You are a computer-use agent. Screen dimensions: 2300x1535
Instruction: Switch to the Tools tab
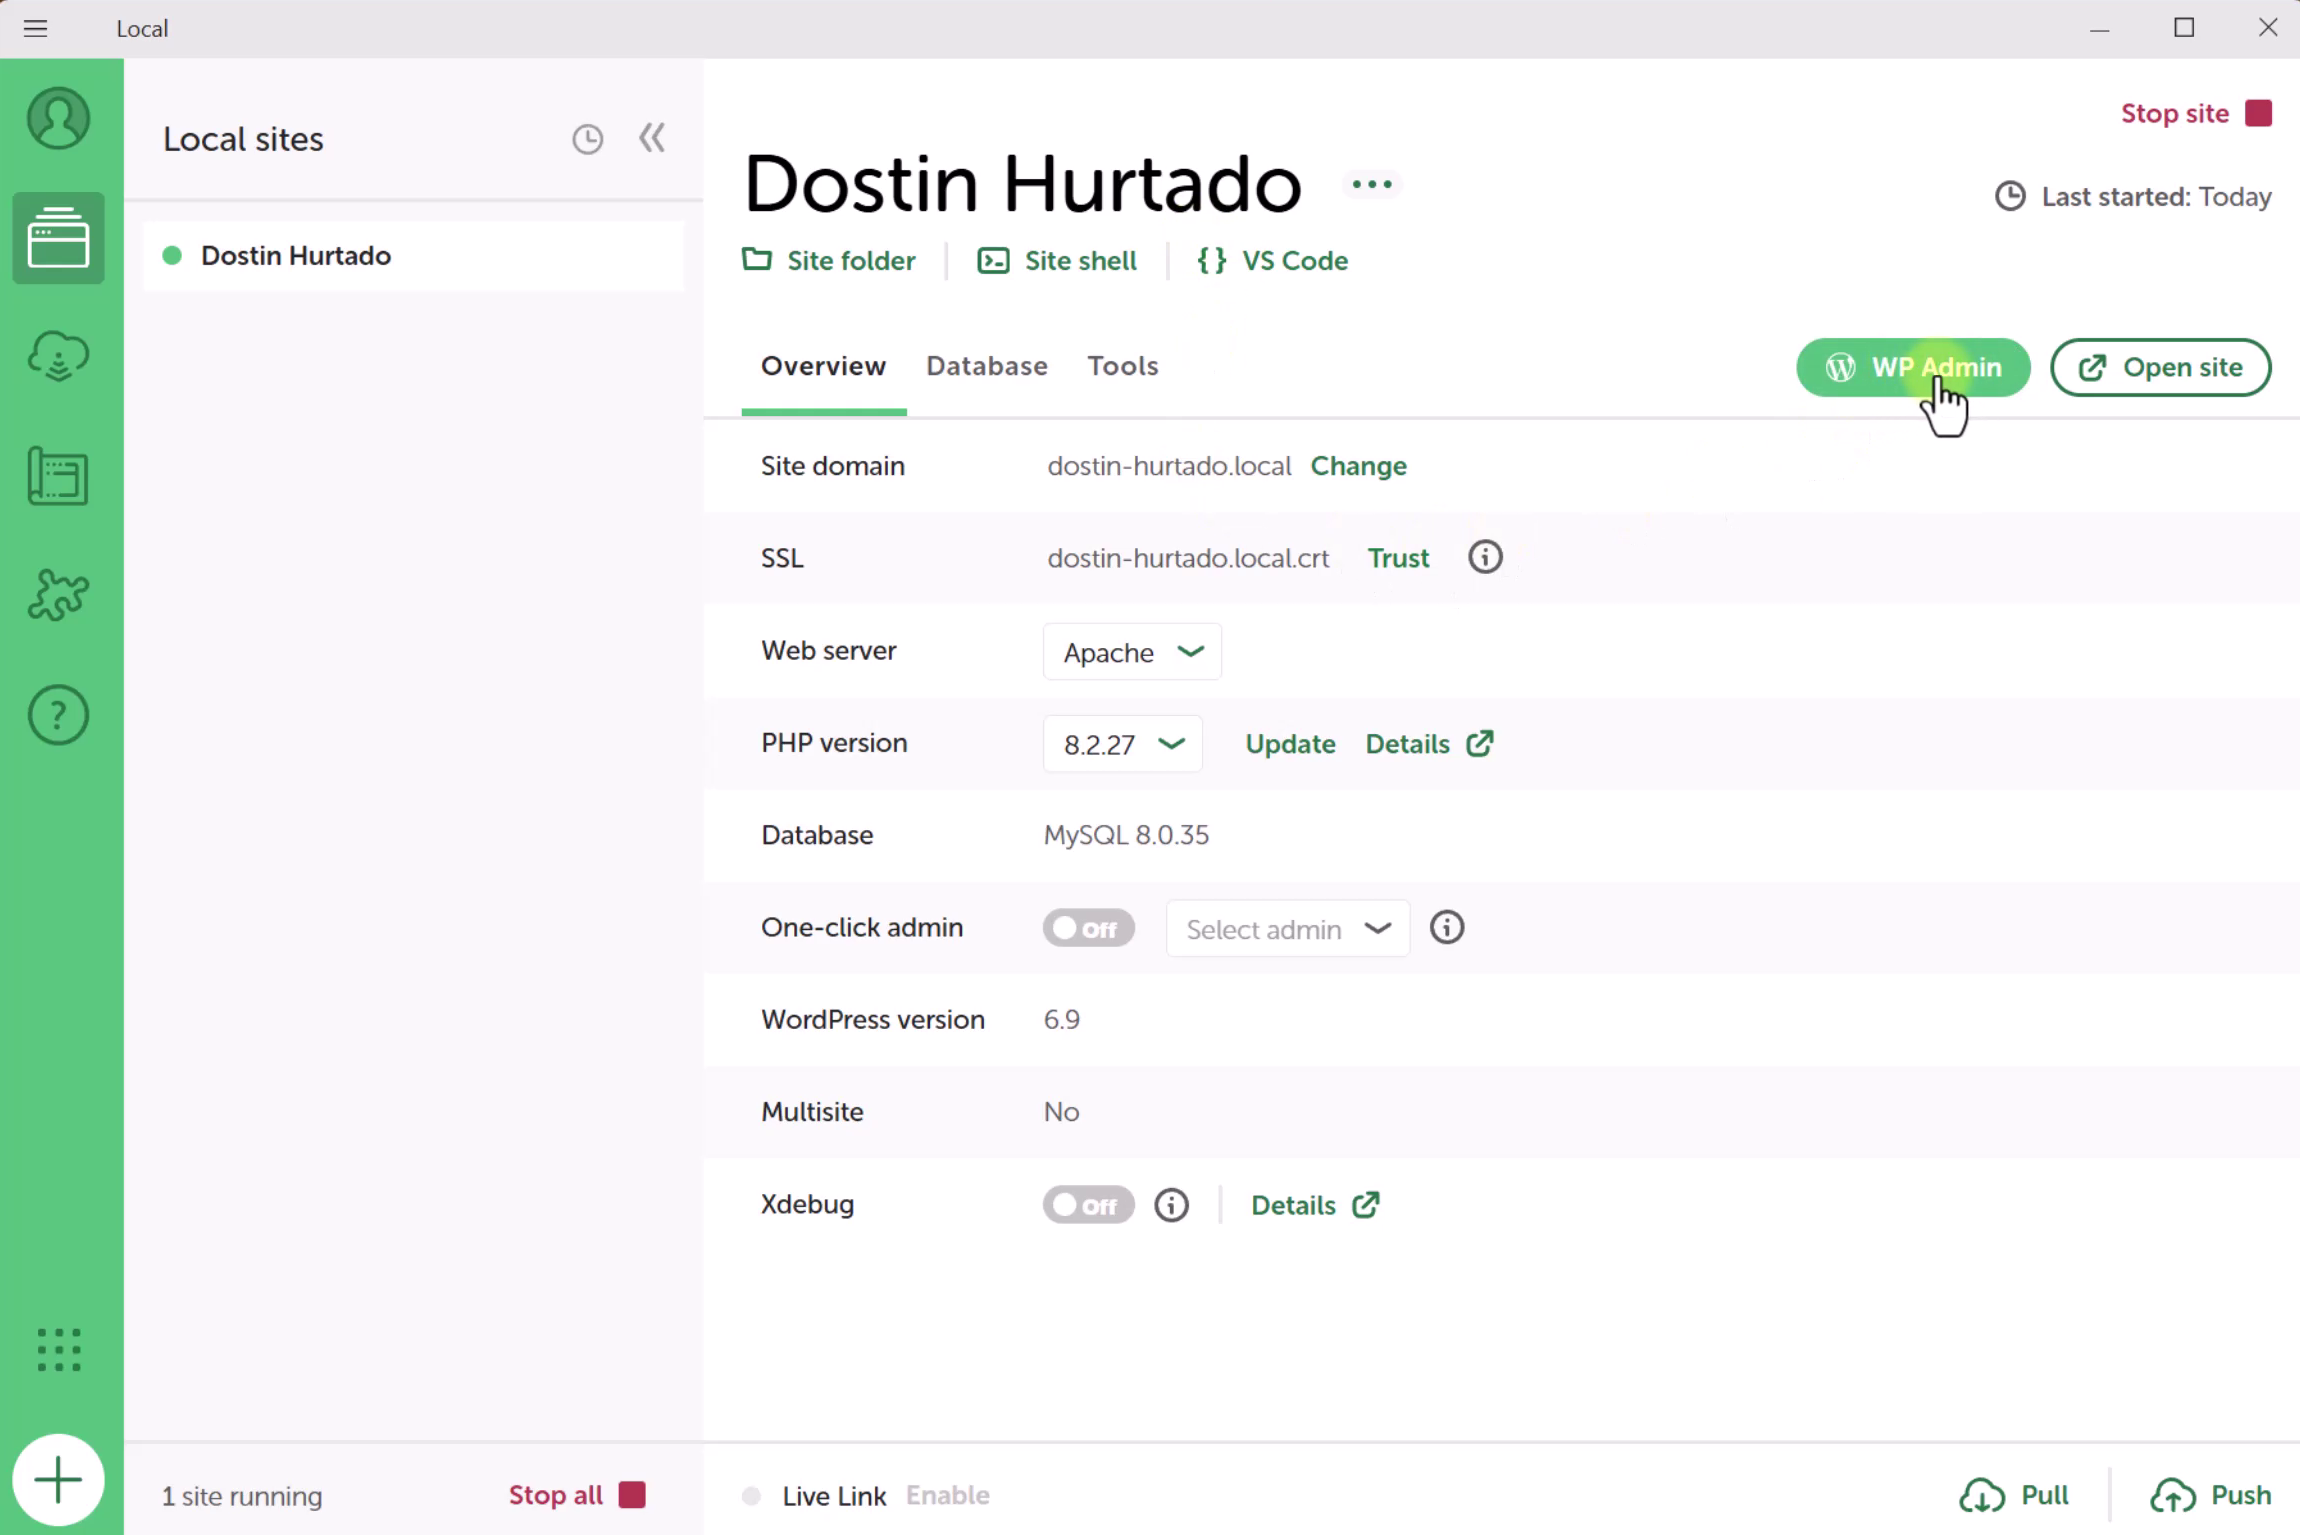pyautogui.click(x=1122, y=366)
